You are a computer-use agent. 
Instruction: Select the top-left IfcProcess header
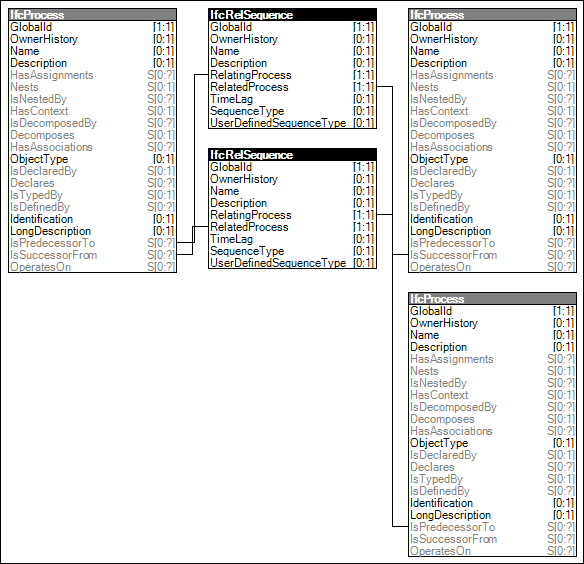click(x=92, y=15)
